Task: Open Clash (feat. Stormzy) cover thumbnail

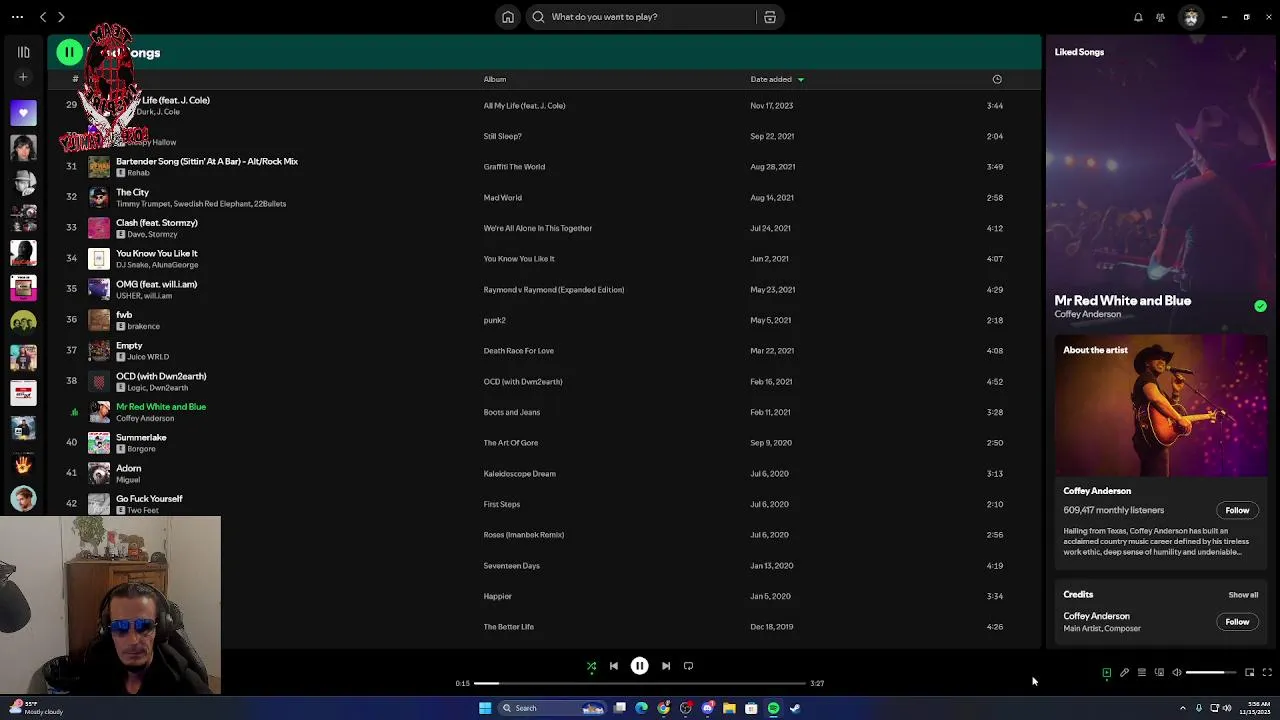Action: tap(99, 228)
